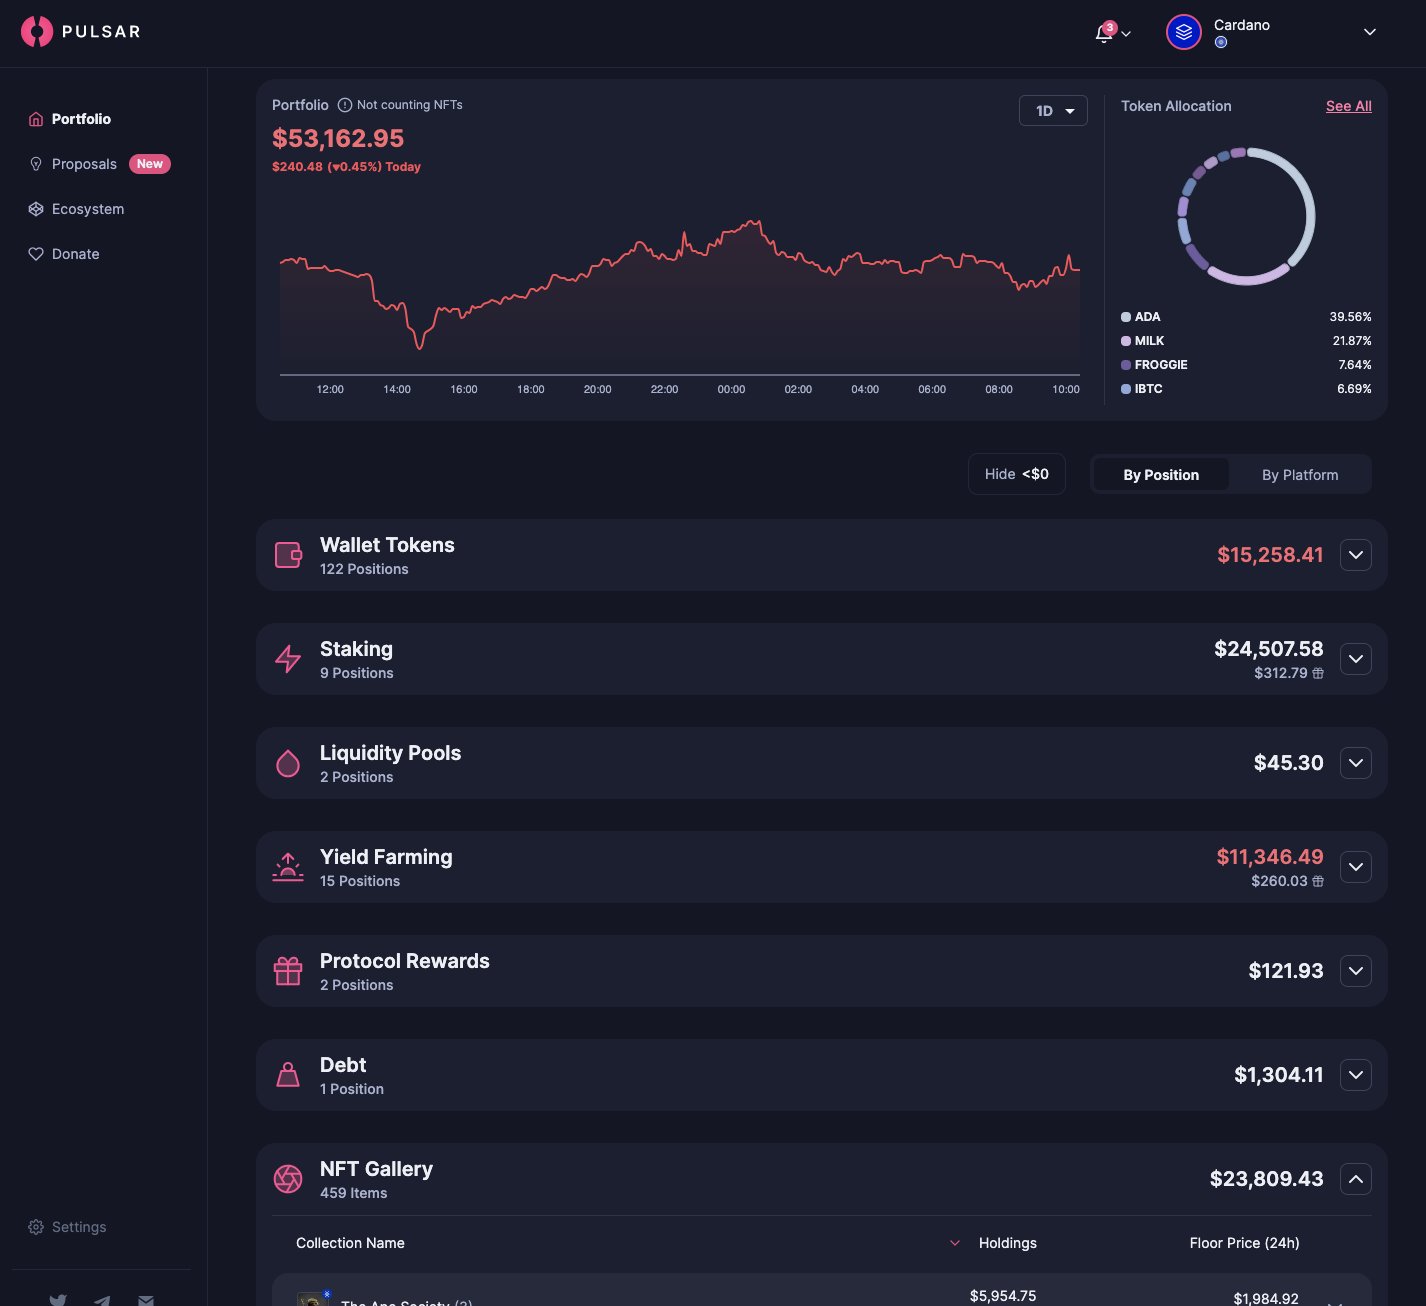Click the Twitter icon at bottom left
The width and height of the screenshot is (1426, 1306).
[59, 1298]
